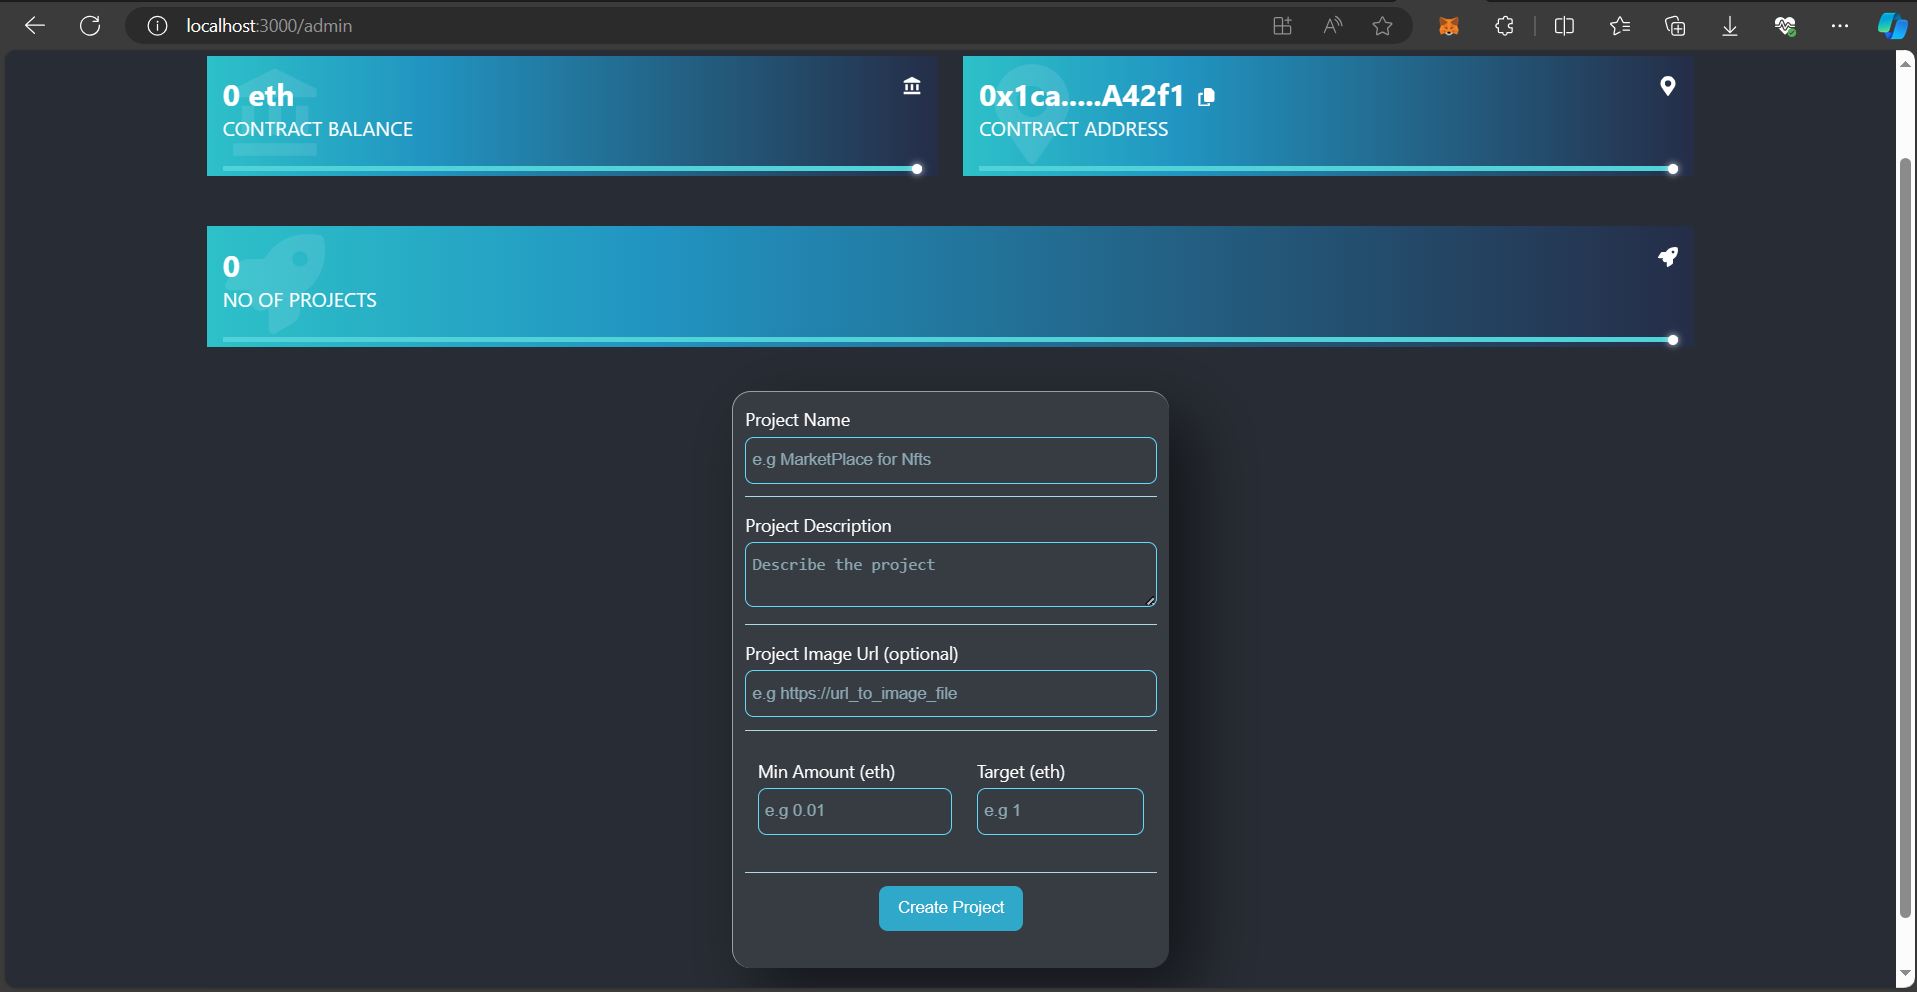The height and width of the screenshot is (992, 1917).
Task: Copy the contract address 0x1ca.....A42f1
Action: click(x=1207, y=97)
